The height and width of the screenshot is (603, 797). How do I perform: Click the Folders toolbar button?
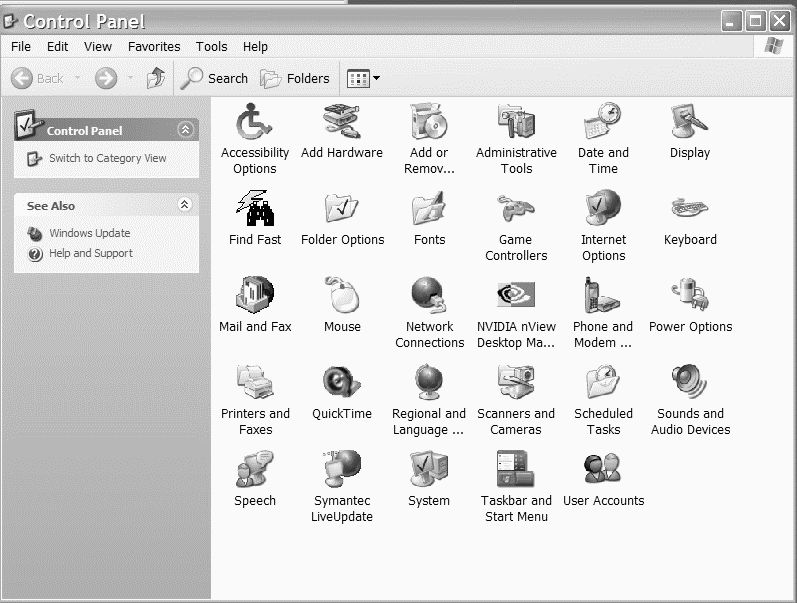coord(295,78)
